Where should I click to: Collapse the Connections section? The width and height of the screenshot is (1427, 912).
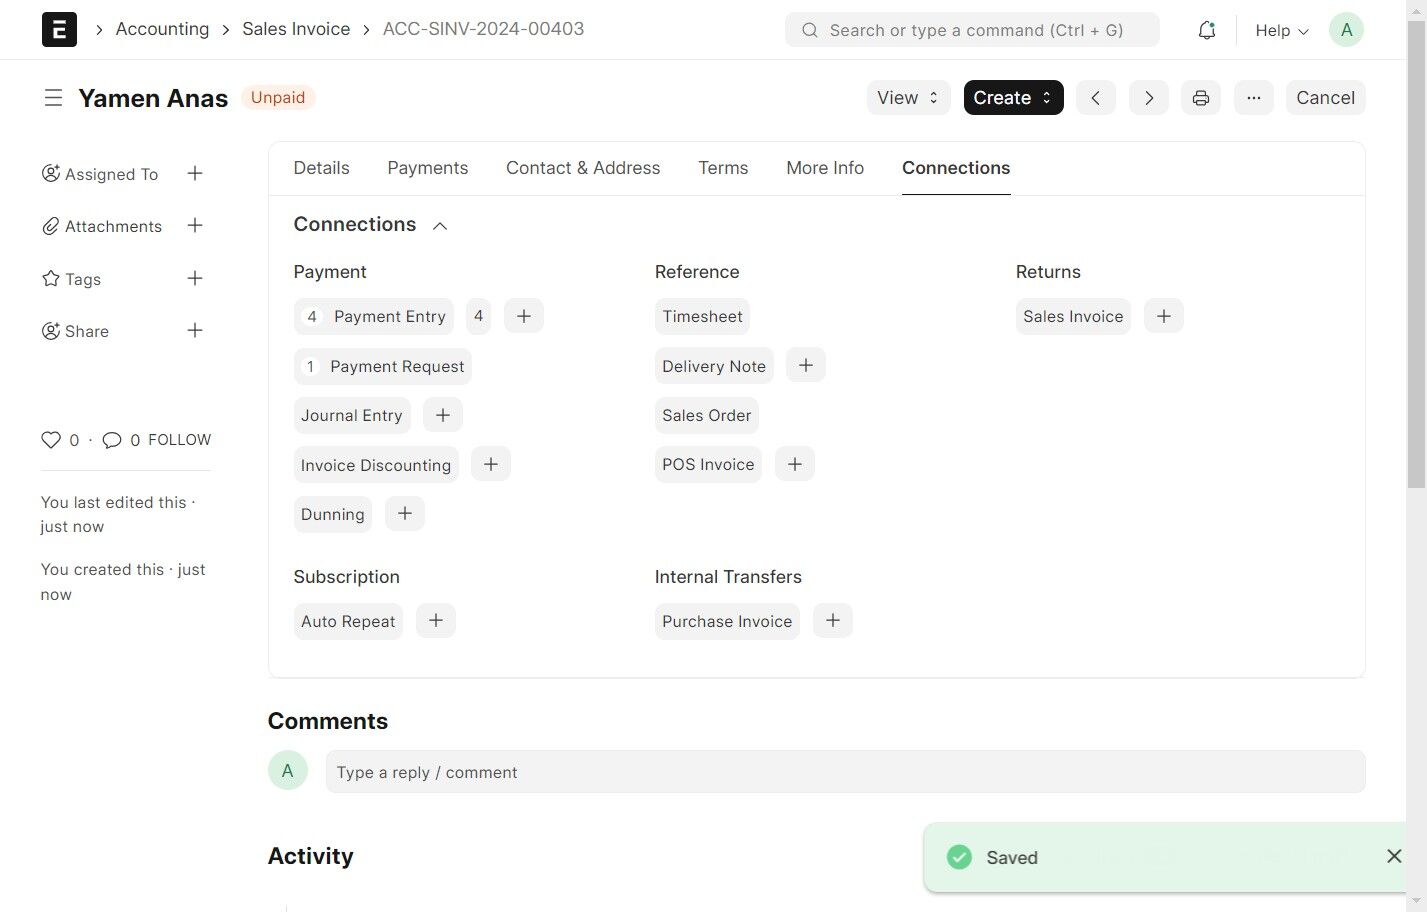pos(440,226)
